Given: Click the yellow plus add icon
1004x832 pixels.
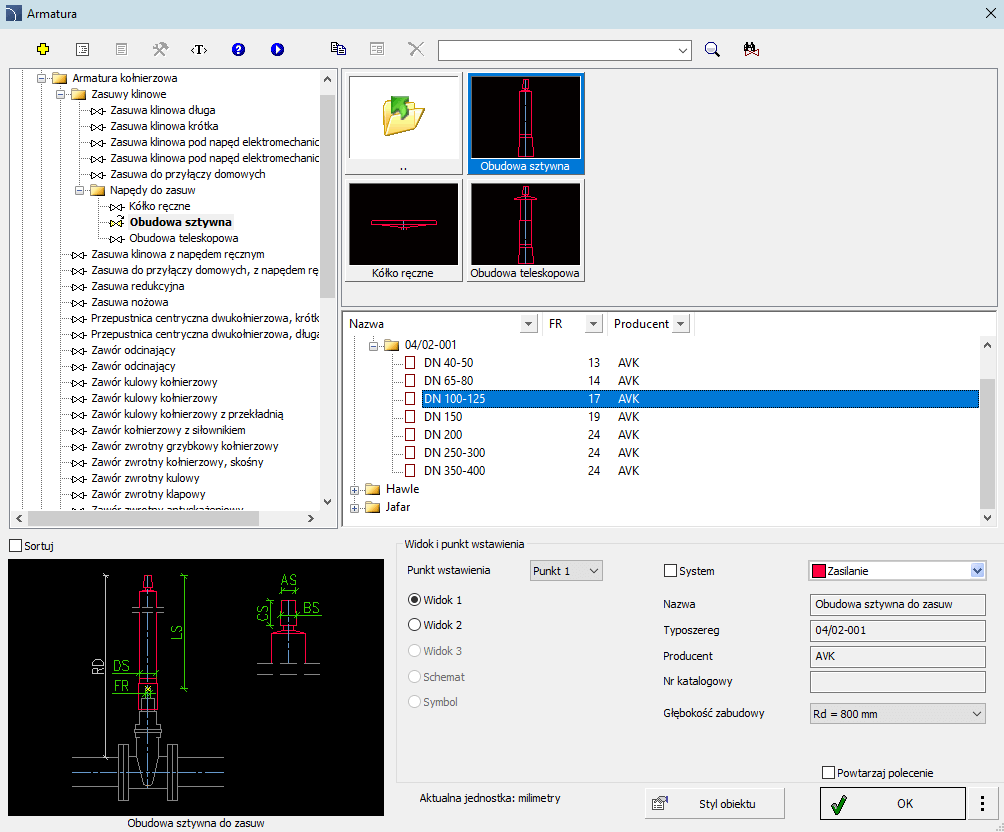Looking at the screenshot, I should tap(43, 49).
